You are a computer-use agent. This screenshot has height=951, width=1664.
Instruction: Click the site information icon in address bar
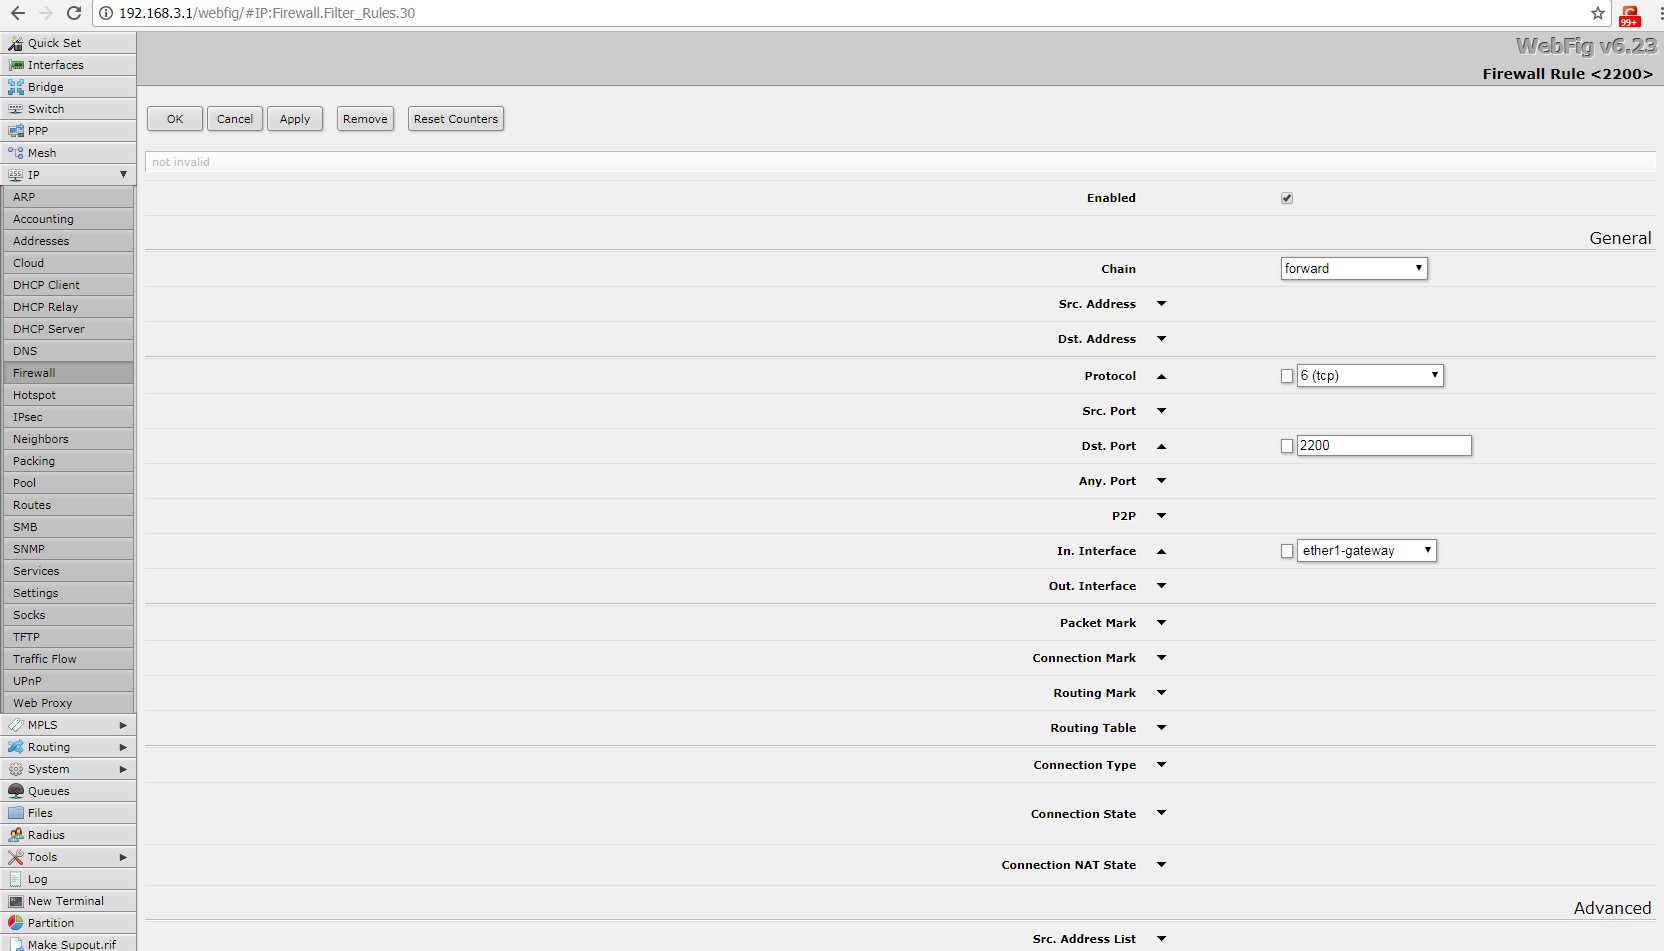coord(106,13)
